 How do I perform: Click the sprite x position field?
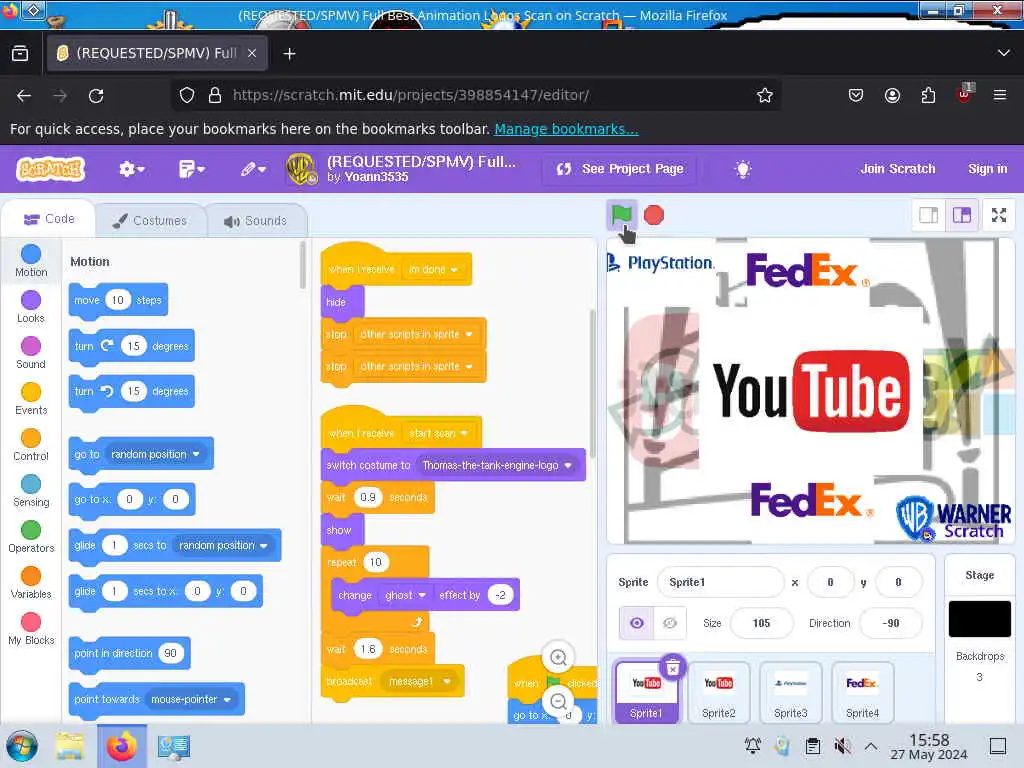(830, 582)
